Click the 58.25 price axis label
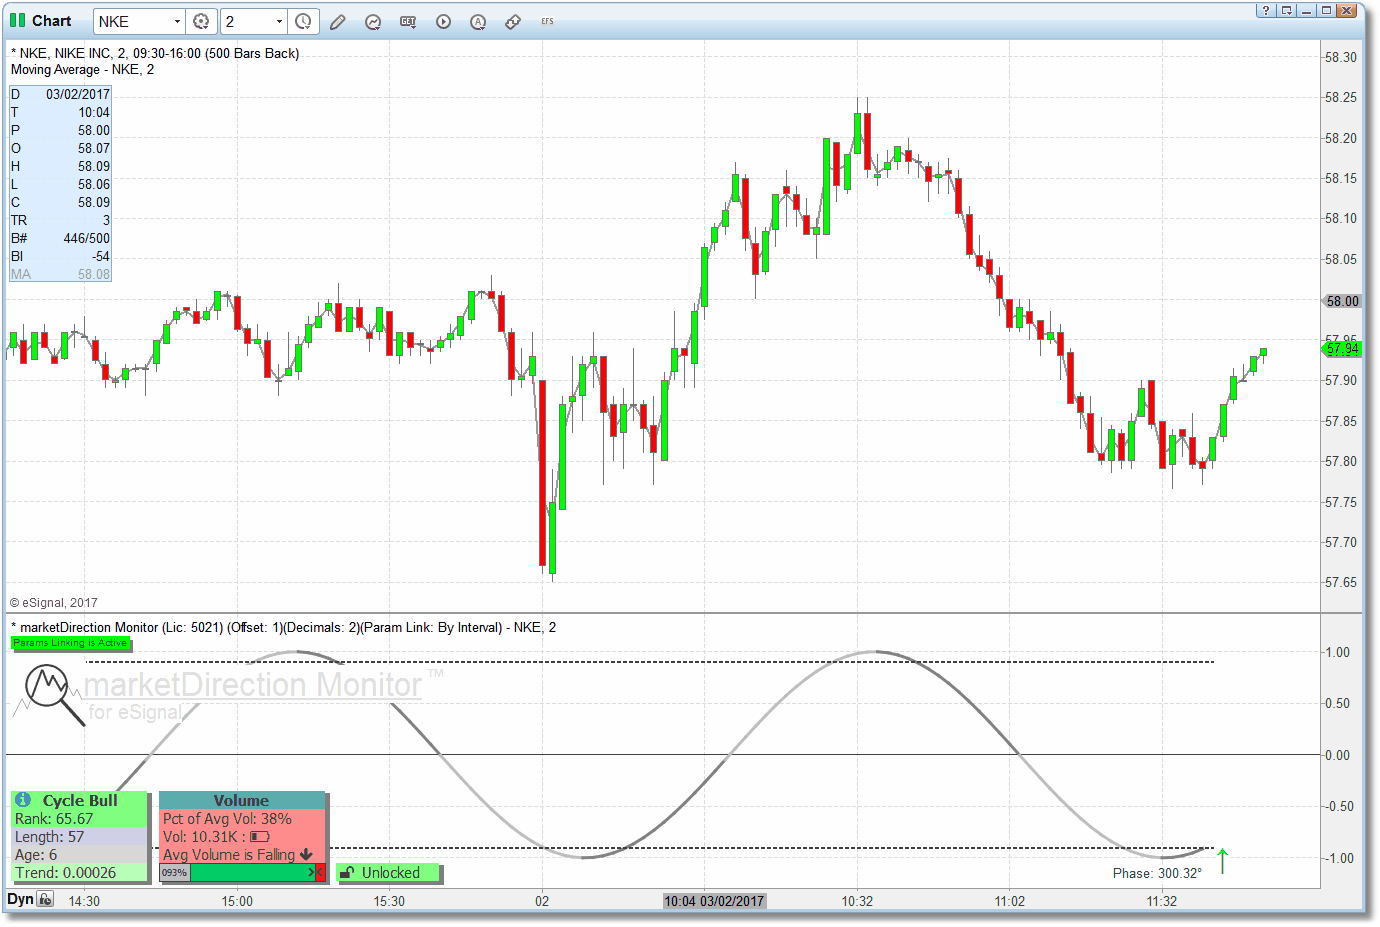The width and height of the screenshot is (1380, 927). pyautogui.click(x=1341, y=97)
